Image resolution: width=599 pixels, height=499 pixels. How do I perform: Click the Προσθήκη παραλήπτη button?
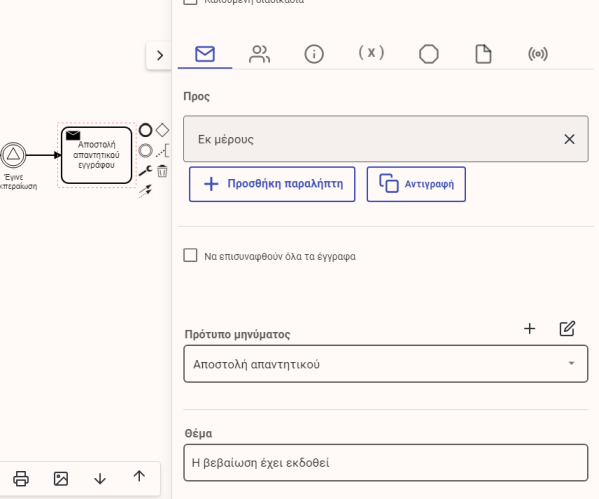[x=272, y=184]
